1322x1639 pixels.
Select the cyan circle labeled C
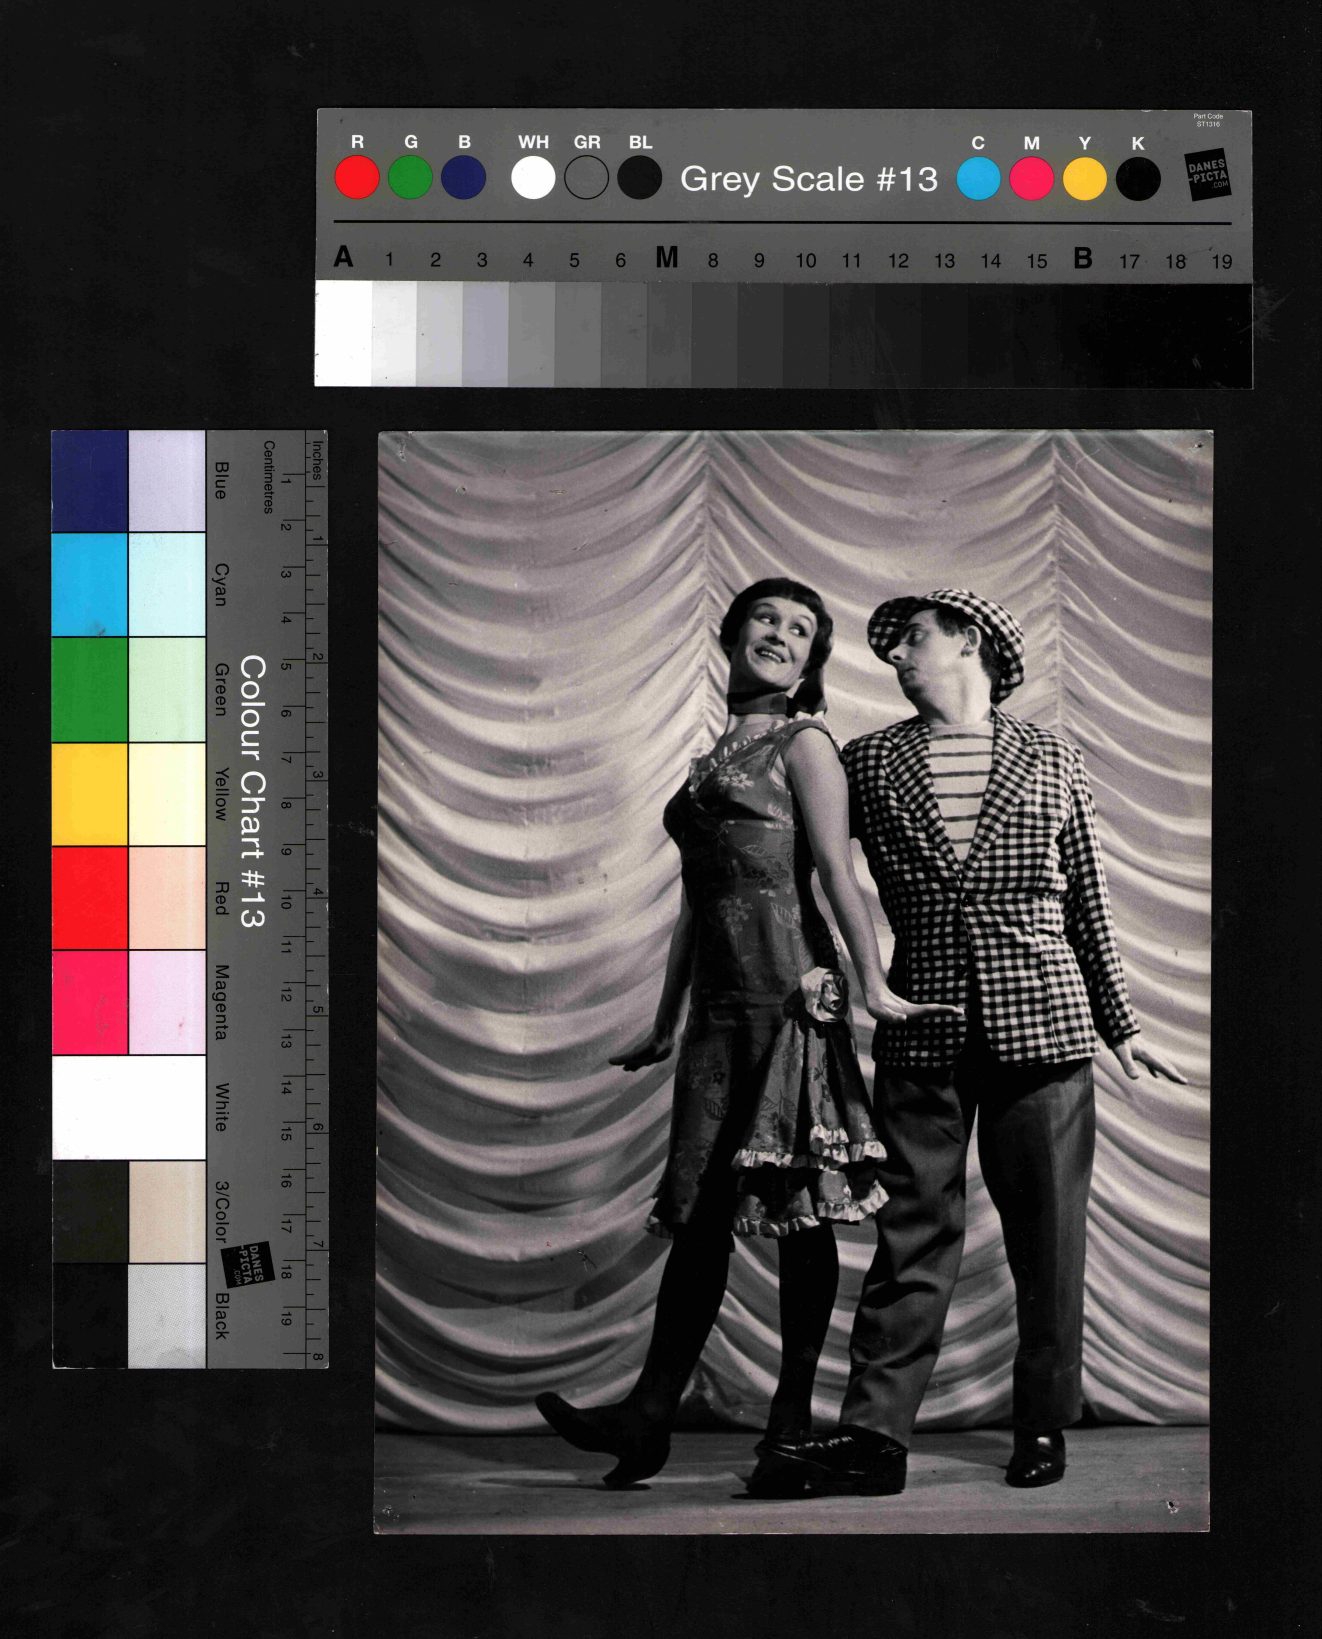click(978, 180)
